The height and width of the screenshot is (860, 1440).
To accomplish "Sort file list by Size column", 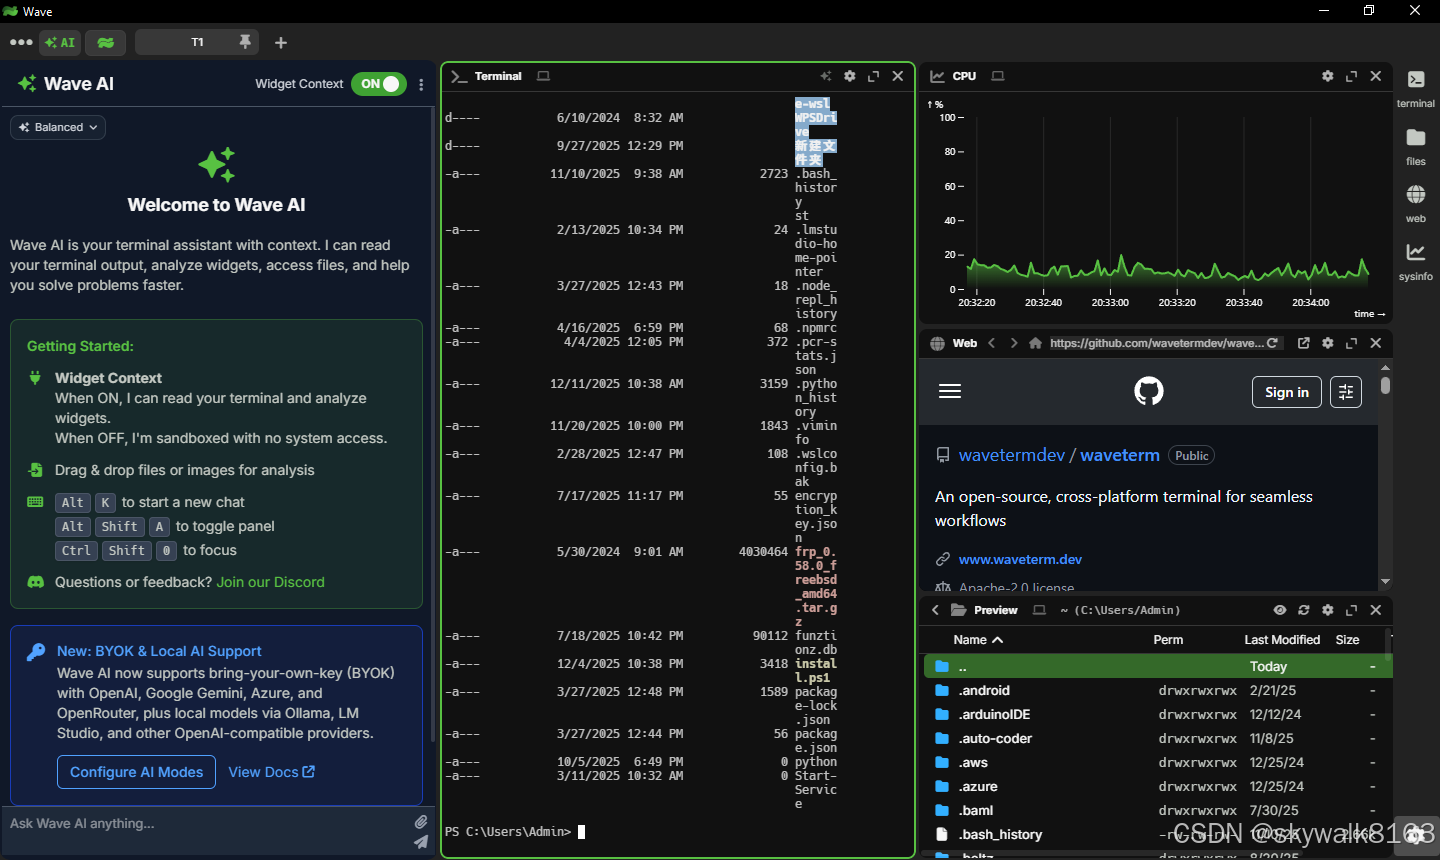I will tap(1347, 640).
